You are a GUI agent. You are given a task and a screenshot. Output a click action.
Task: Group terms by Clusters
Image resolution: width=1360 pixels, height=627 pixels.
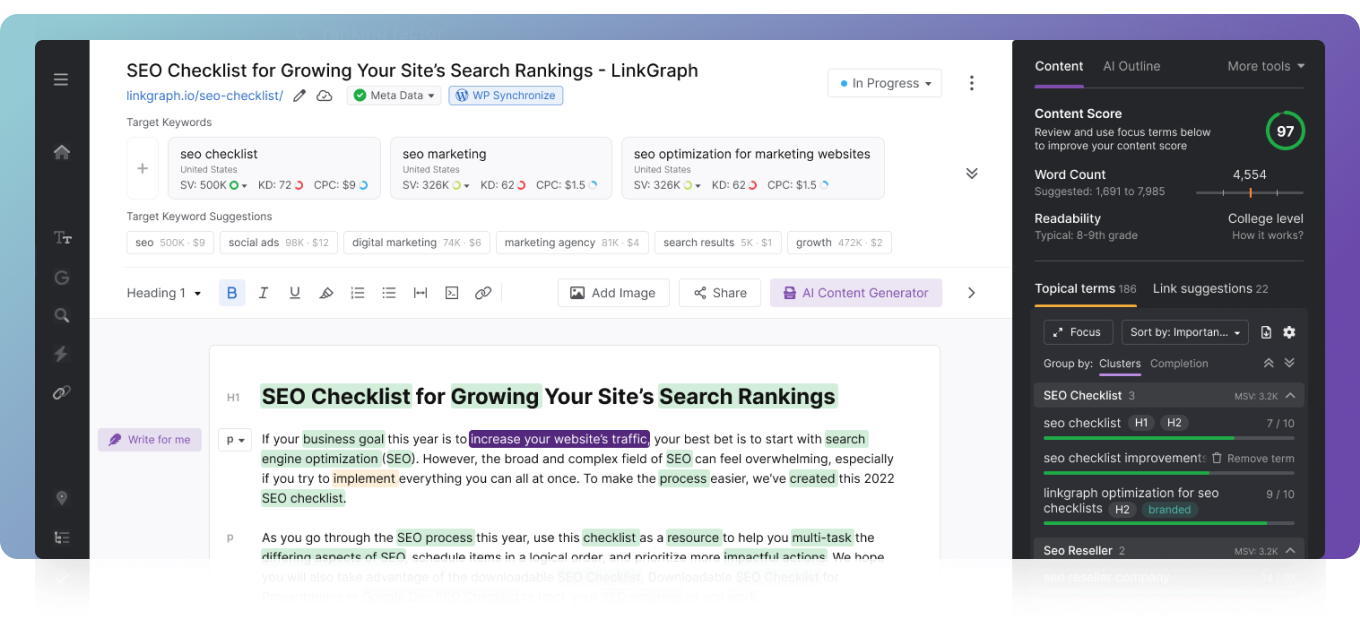(x=1119, y=364)
